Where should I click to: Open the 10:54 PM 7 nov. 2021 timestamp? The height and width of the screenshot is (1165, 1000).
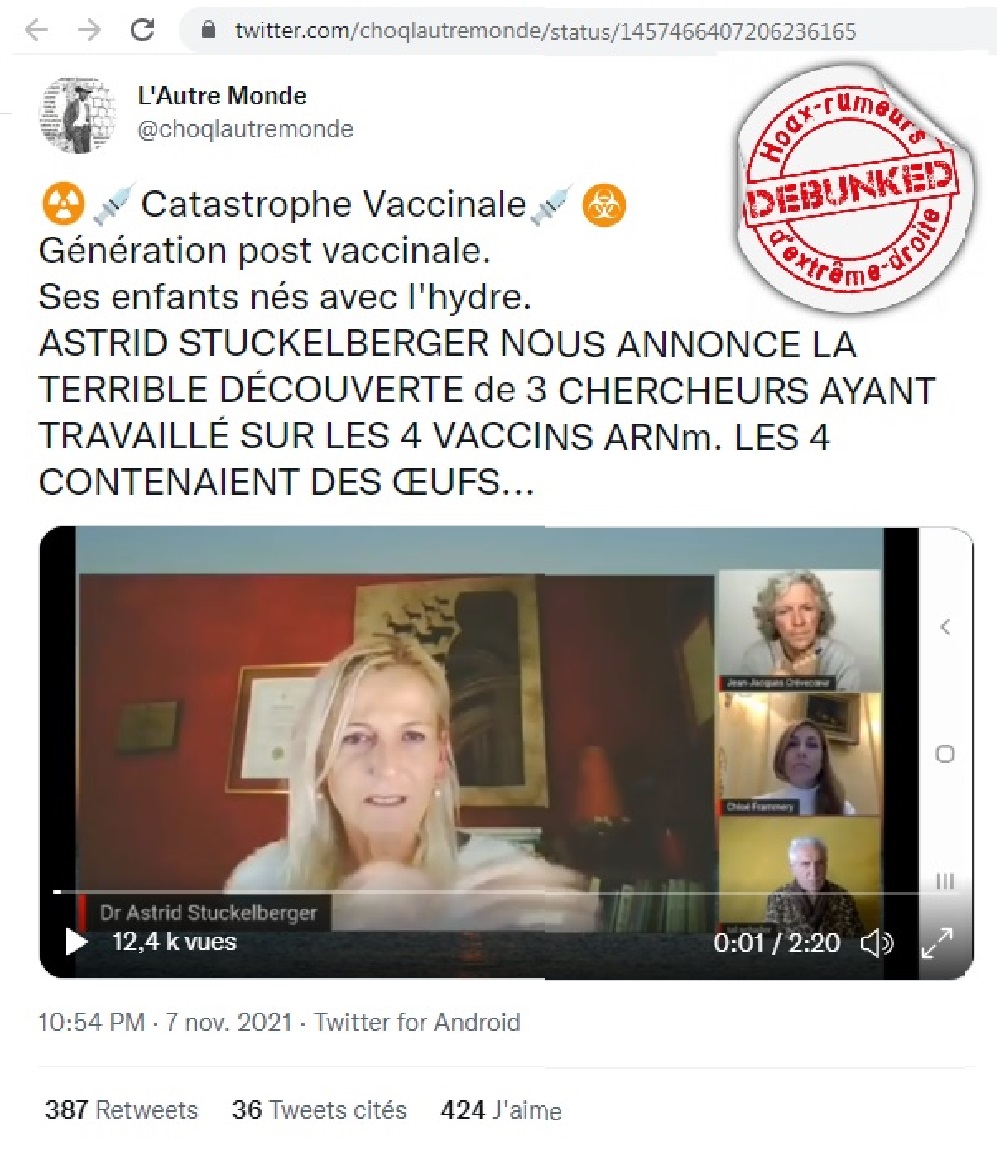click(x=165, y=1022)
